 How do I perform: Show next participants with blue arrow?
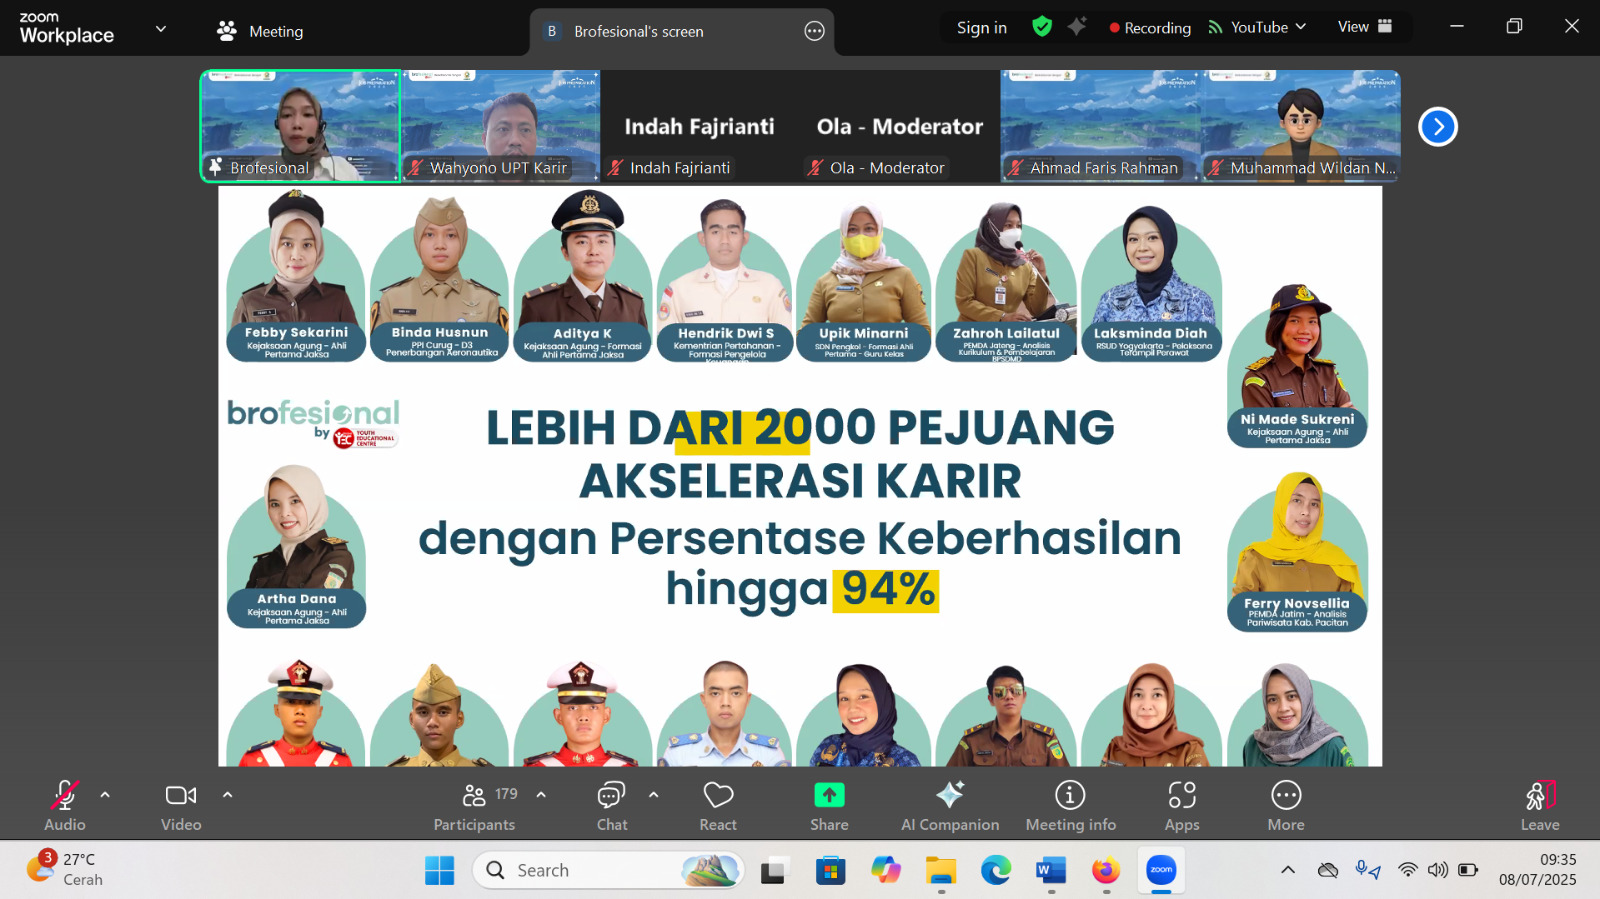click(1438, 127)
